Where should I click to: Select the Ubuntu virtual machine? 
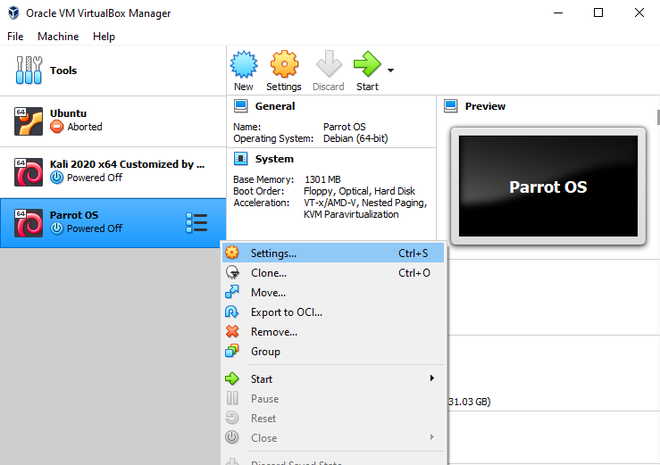113,121
